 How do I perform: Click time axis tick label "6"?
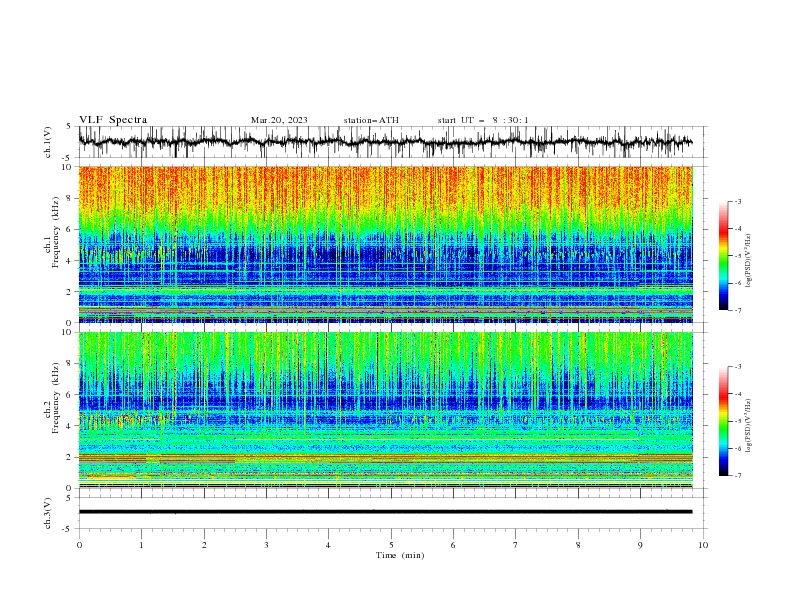pos(453,545)
